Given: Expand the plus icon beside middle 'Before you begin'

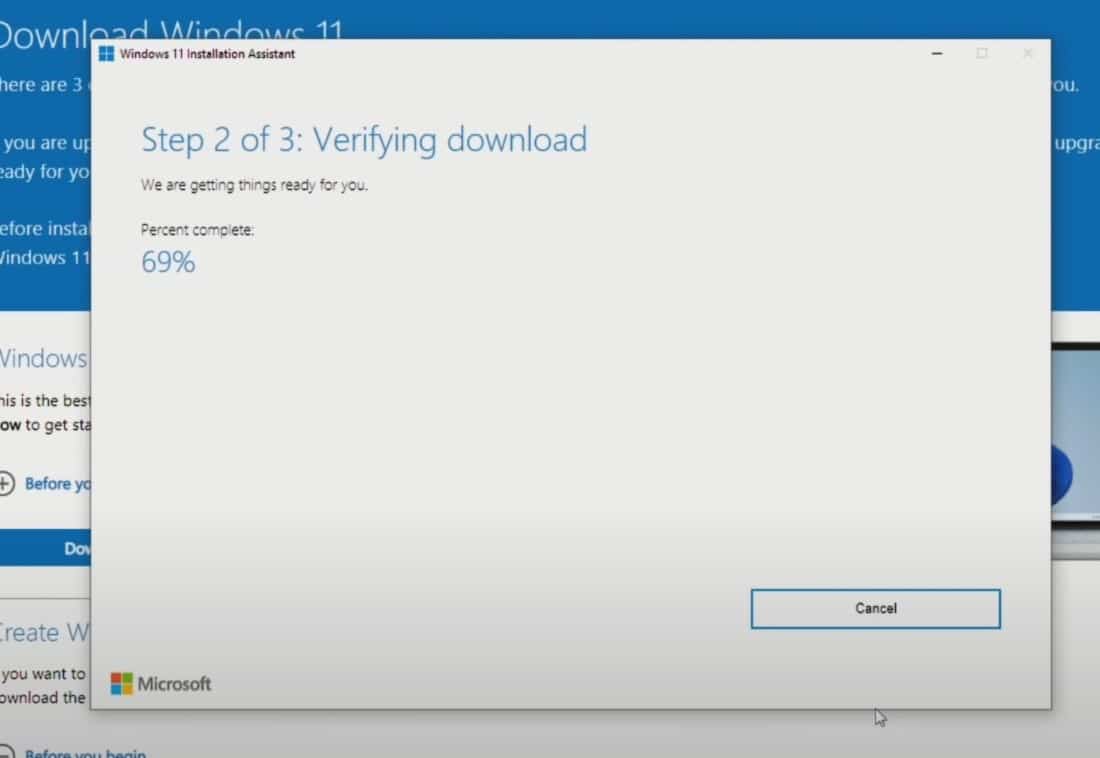Looking at the screenshot, I should tap(6, 484).
